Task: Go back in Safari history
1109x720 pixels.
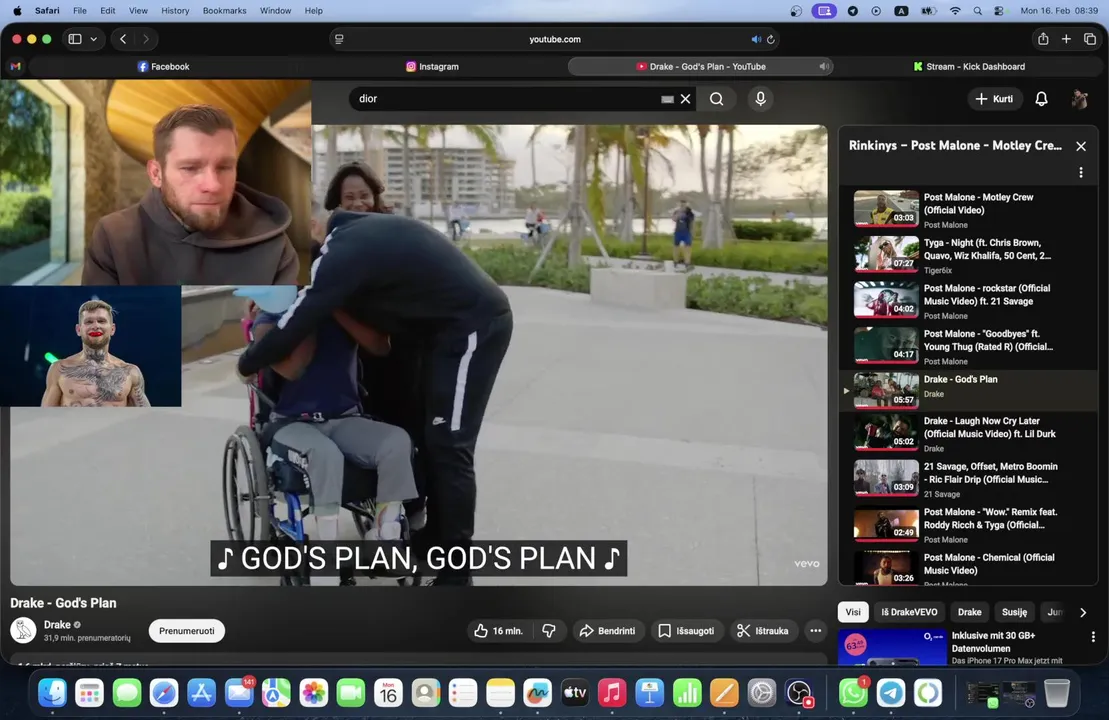Action: (123, 40)
